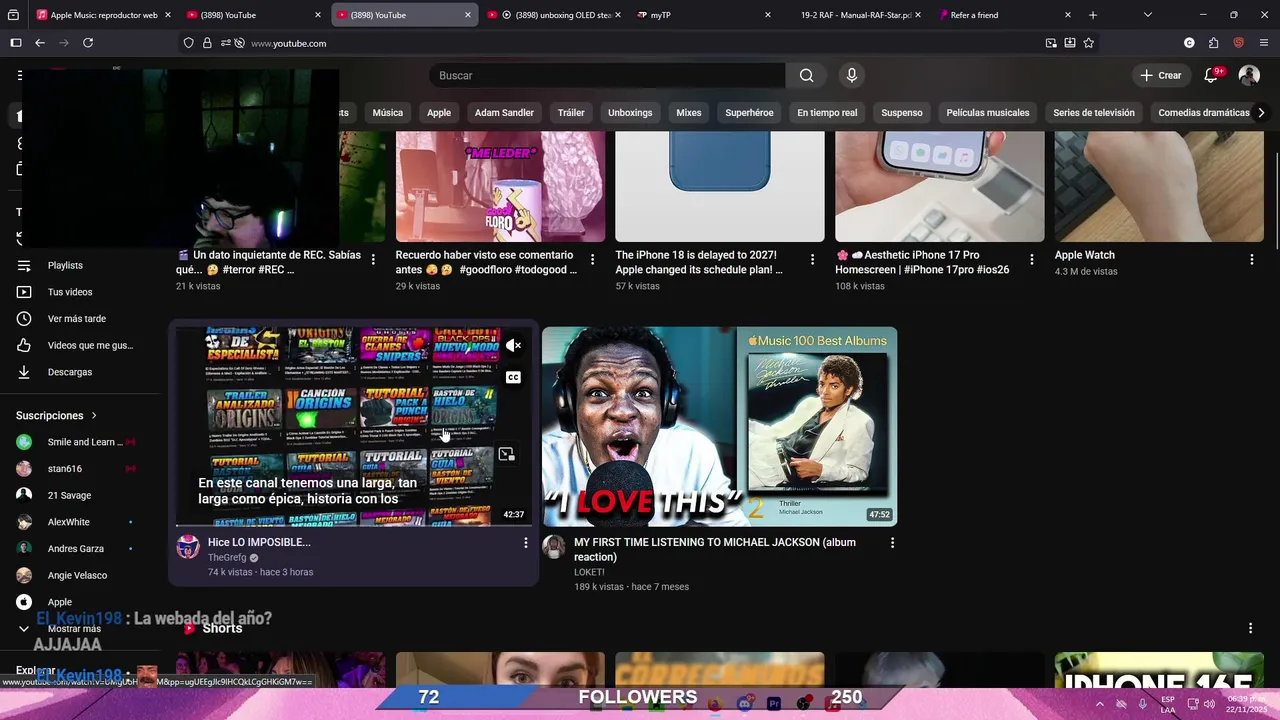
Task: Open options for Michael Jackson reaction video
Action: [892, 543]
